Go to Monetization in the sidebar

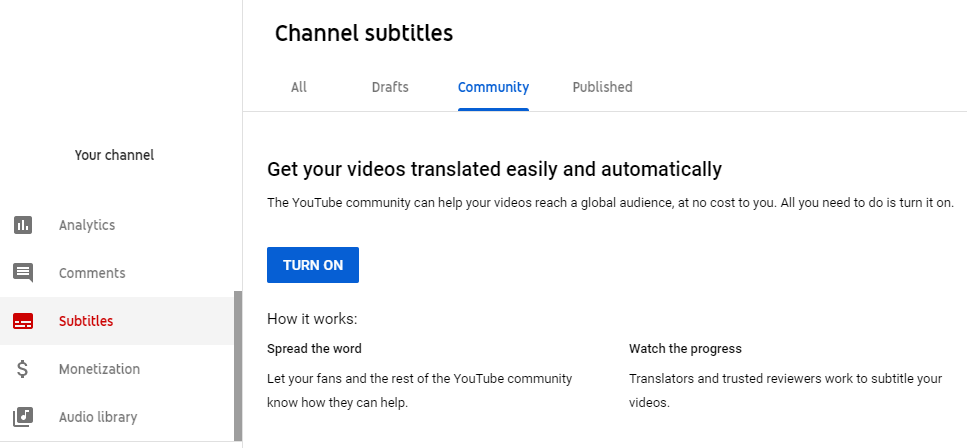coord(117,369)
